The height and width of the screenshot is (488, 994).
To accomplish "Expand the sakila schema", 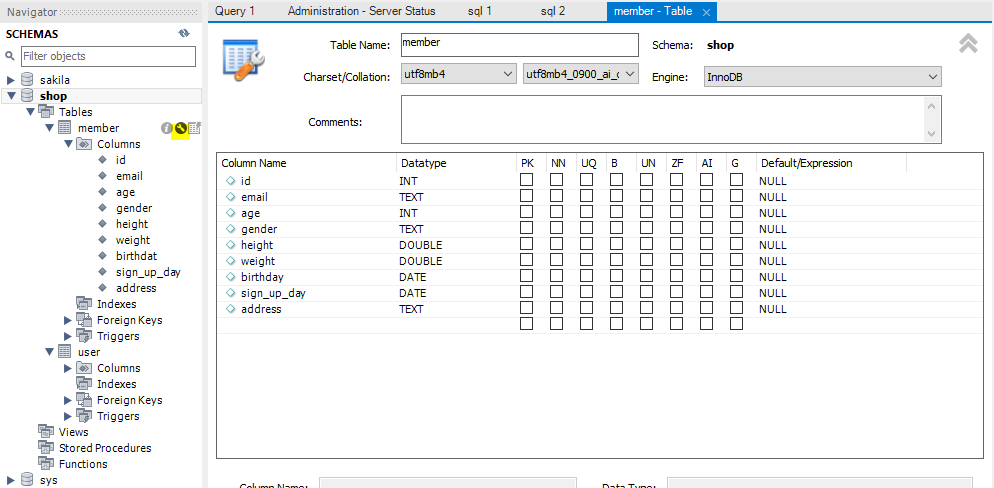I will point(11,80).
